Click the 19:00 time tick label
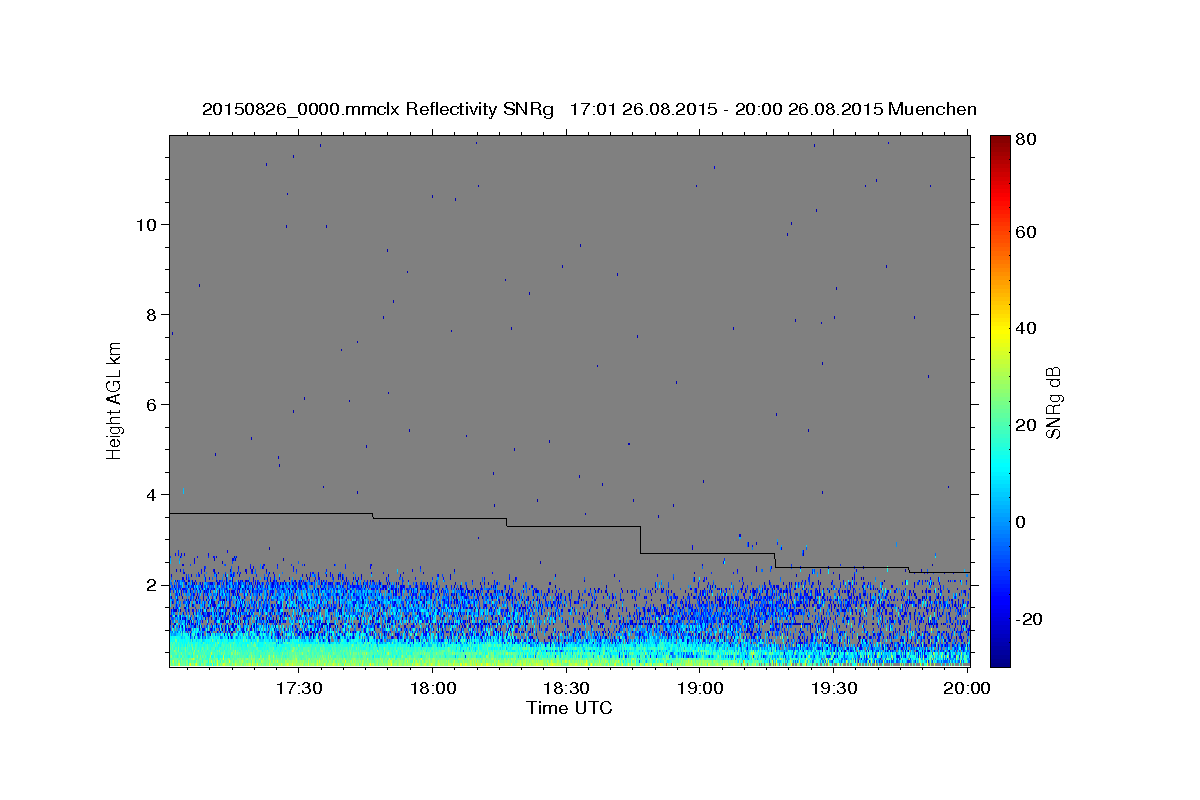Viewport: 1200px width, 800px height. point(700,689)
